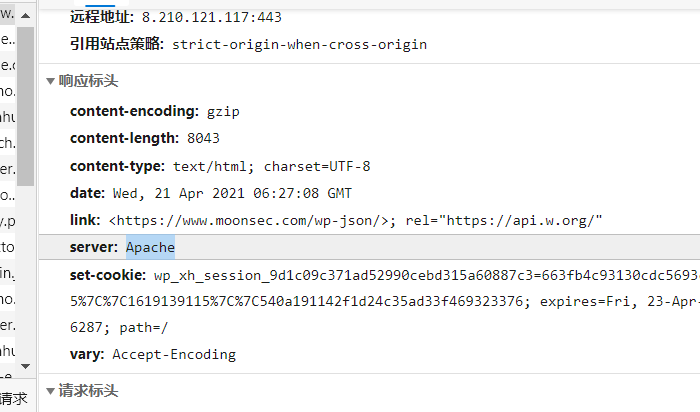
Task: Click the scrollbar down arrow
Action: point(25,367)
